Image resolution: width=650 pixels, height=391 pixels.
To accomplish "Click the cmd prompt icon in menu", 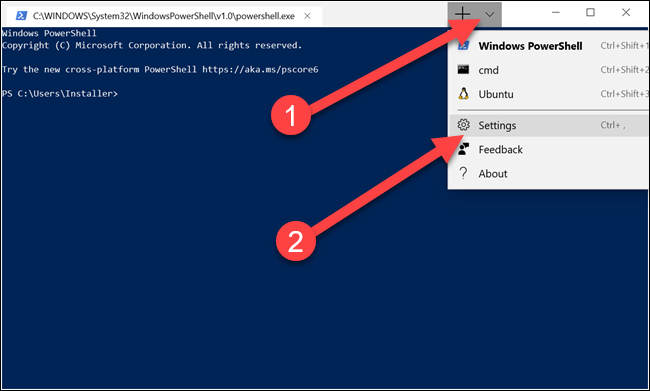I will (x=463, y=69).
